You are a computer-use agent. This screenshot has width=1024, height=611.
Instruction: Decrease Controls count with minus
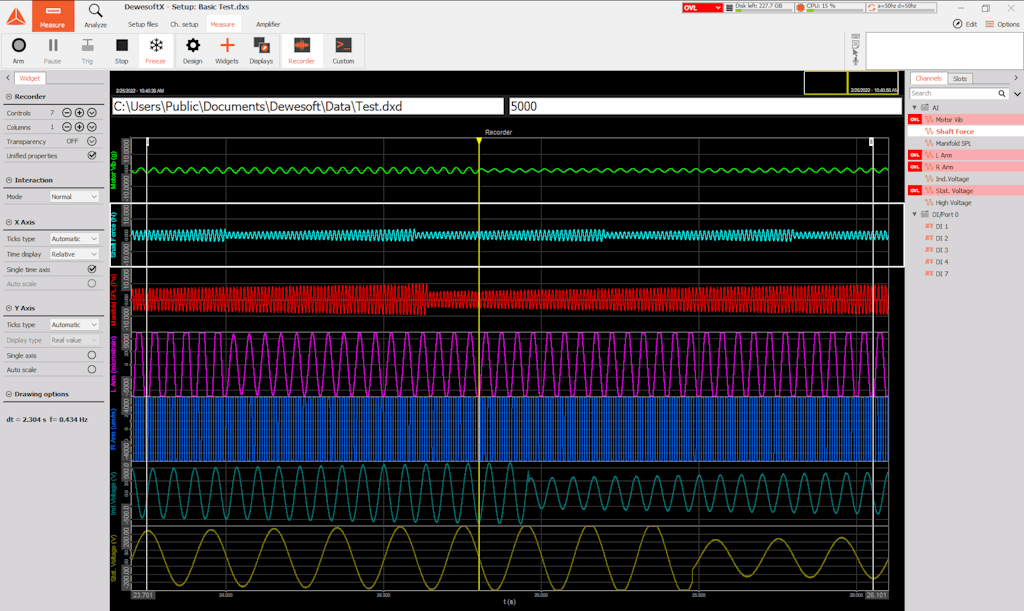pyautogui.click(x=67, y=113)
